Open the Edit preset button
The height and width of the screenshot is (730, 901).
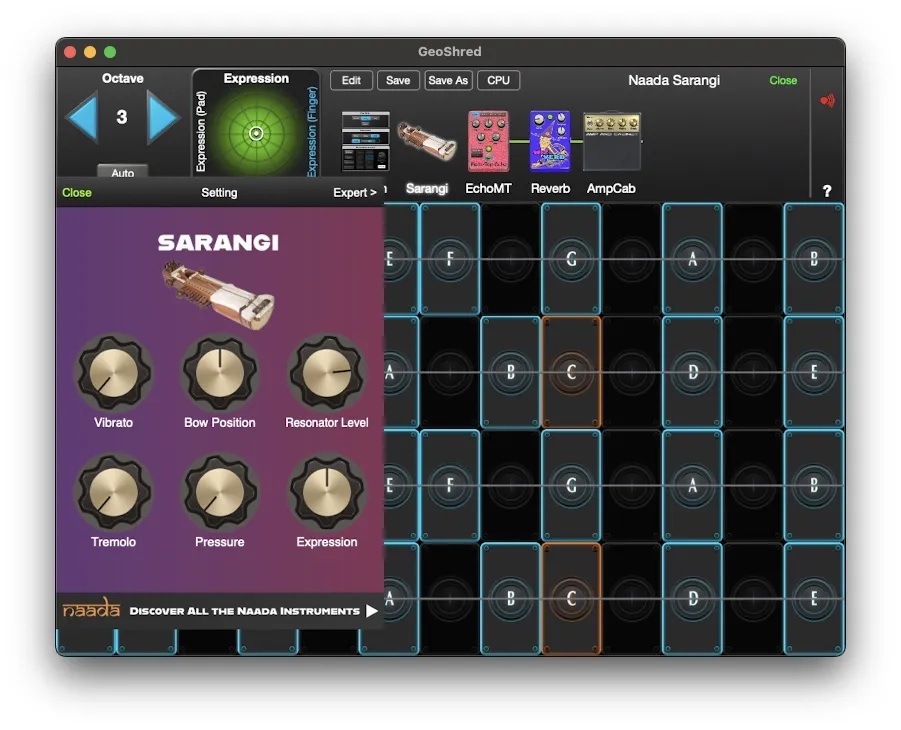click(351, 80)
